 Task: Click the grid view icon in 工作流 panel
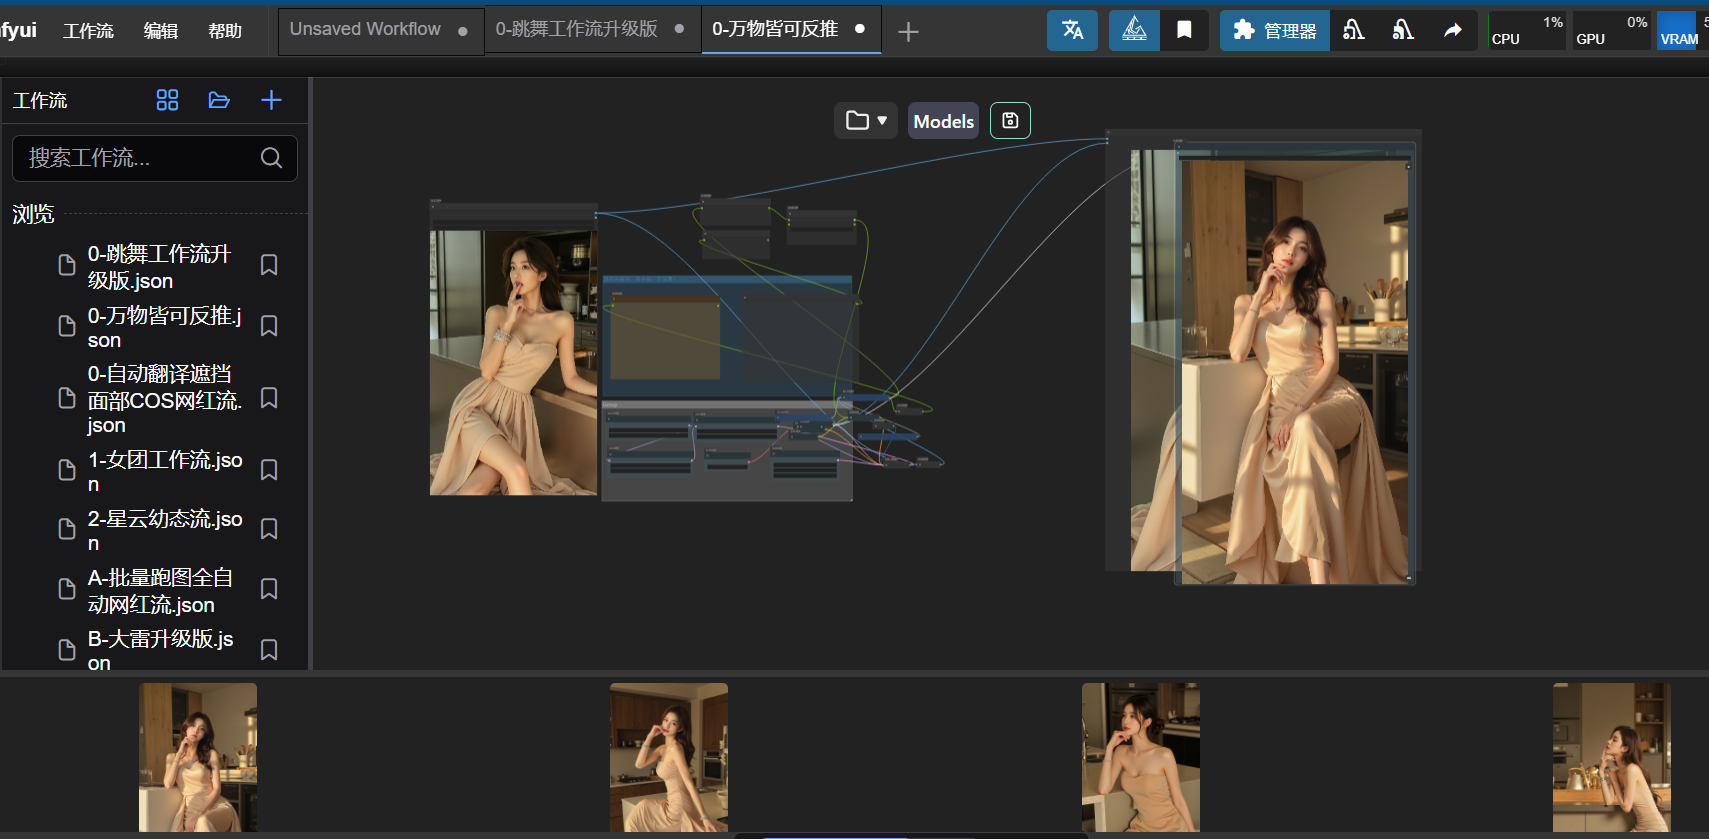click(x=167, y=100)
